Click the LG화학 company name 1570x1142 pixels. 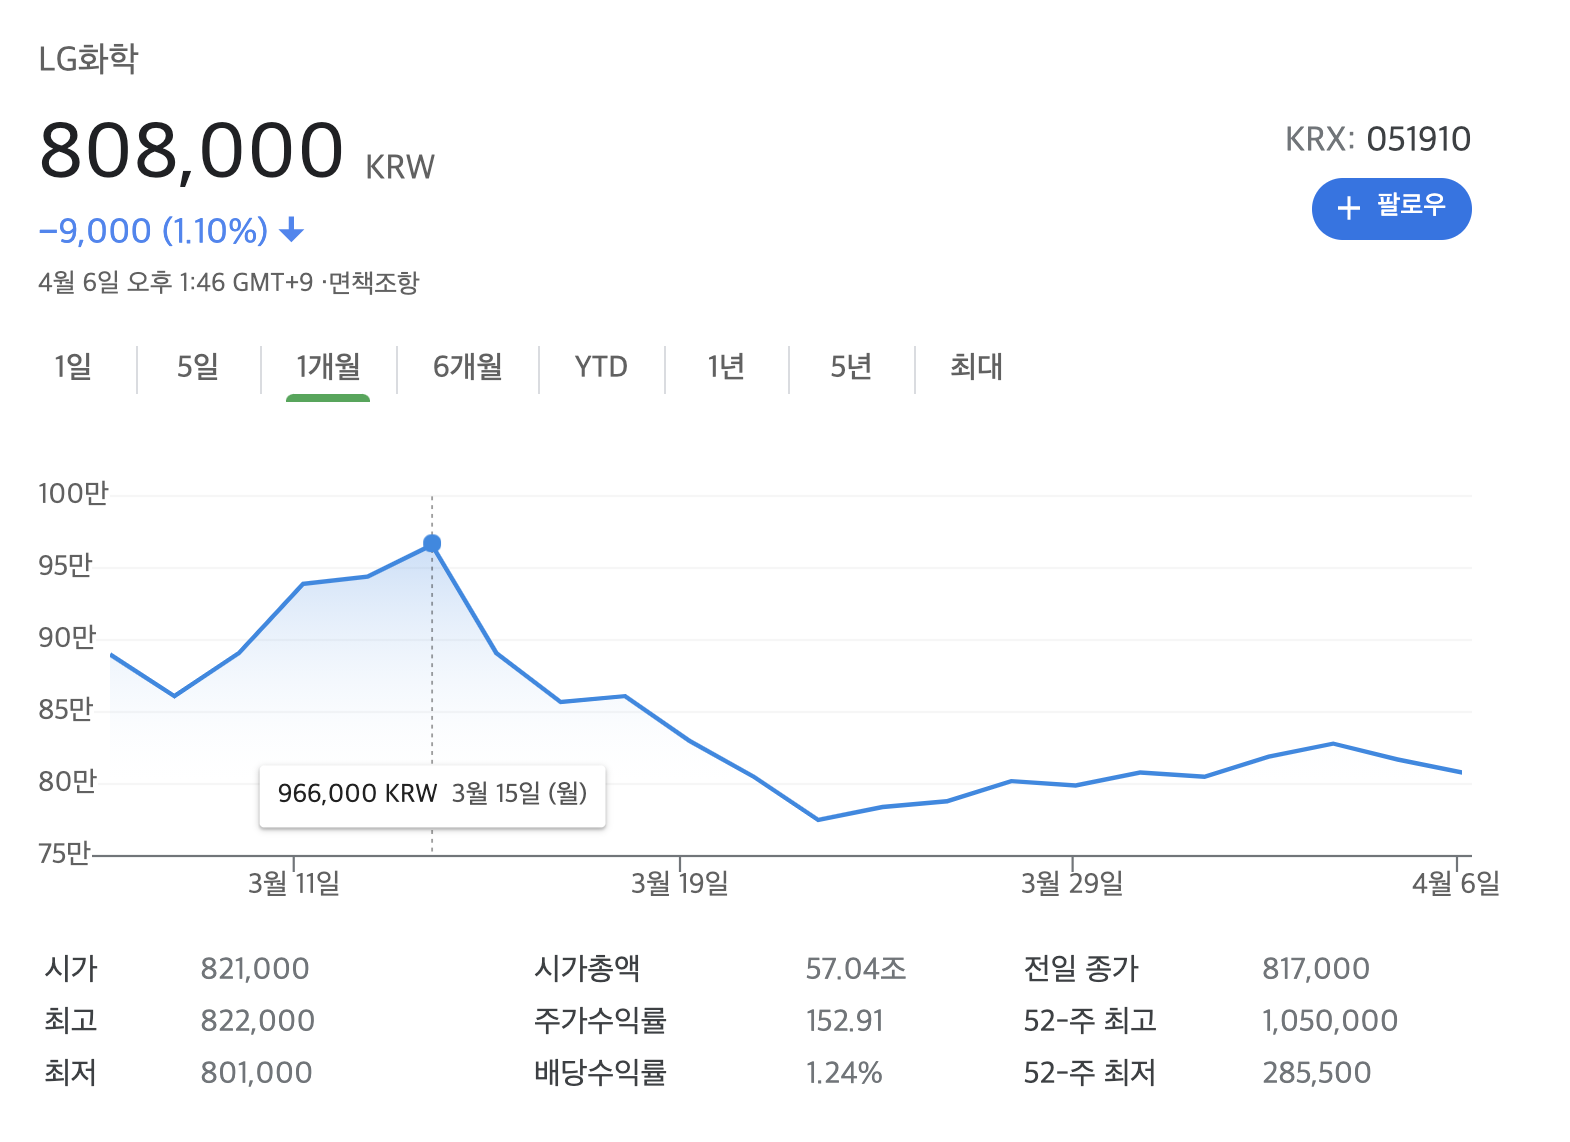88,59
